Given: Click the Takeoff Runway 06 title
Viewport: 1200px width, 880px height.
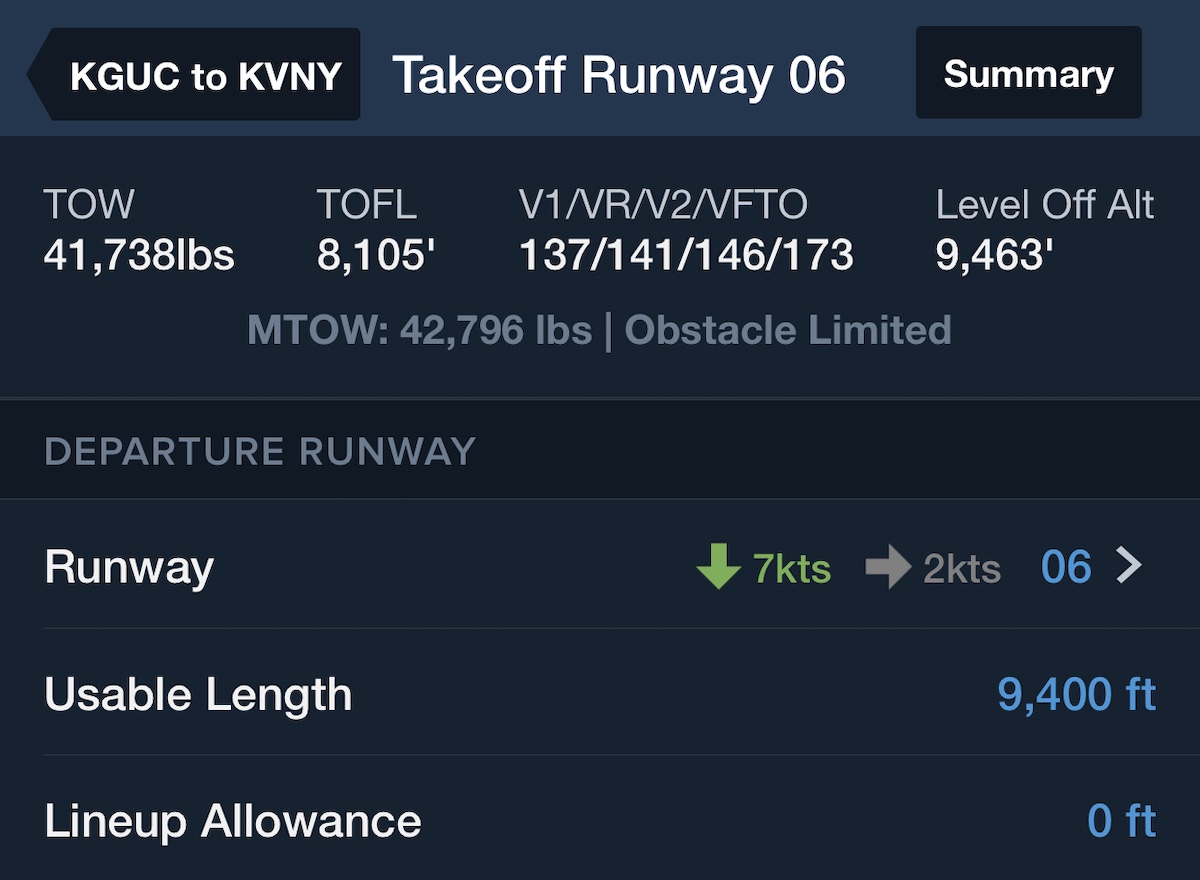Looking at the screenshot, I should click(619, 75).
